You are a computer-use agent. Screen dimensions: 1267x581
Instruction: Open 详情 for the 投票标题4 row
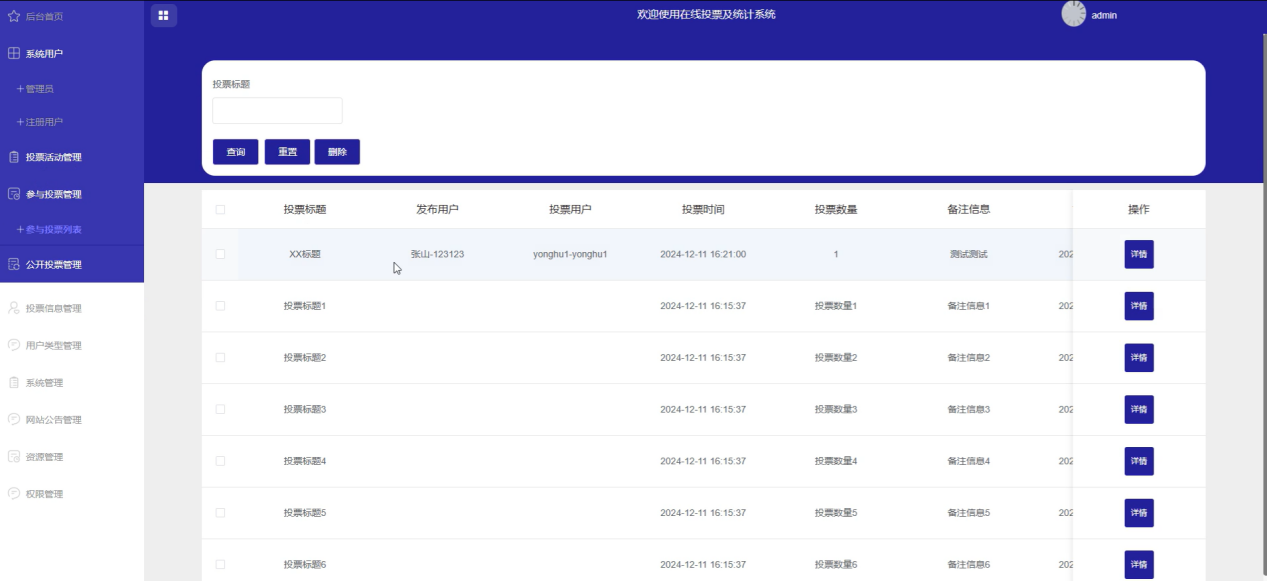point(1139,461)
